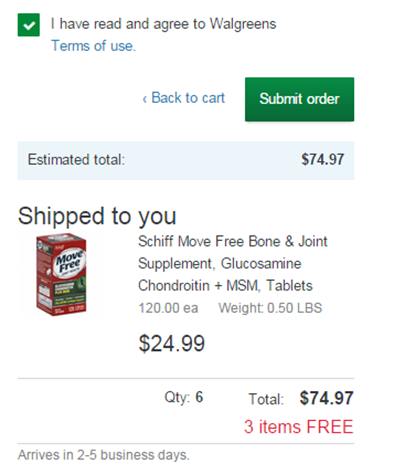This screenshot has width=394, height=474.
Task: Click the $74.97 estimated total amount in blue bar
Action: (x=323, y=159)
